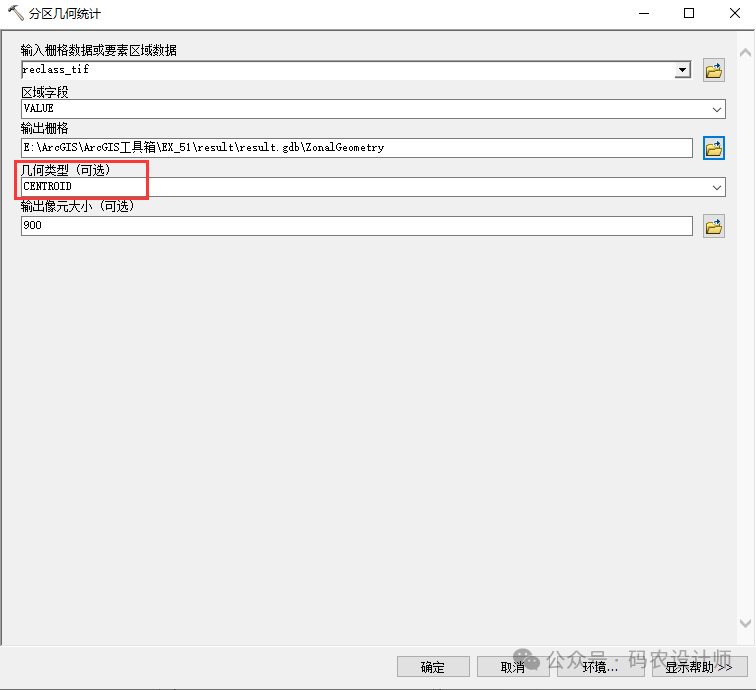Focus the ZonalGeometry output path field

(355, 148)
